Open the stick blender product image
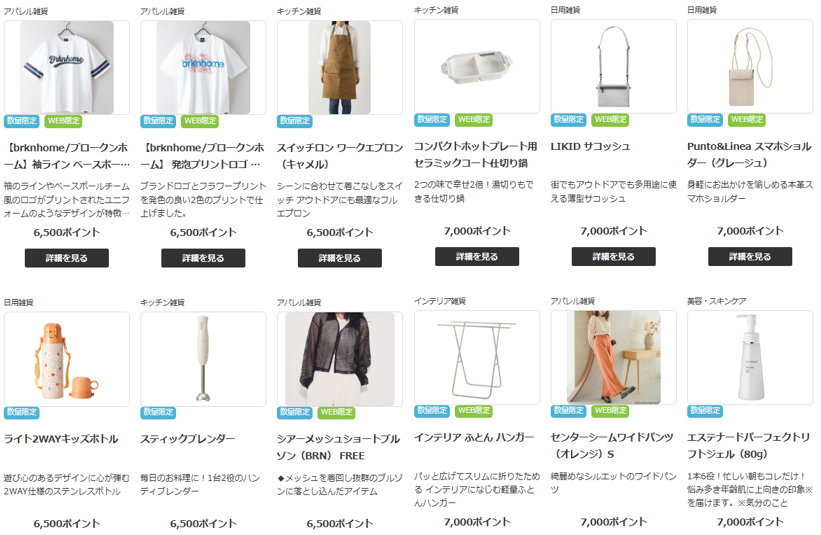This screenshot has width=821, height=535. [203, 359]
